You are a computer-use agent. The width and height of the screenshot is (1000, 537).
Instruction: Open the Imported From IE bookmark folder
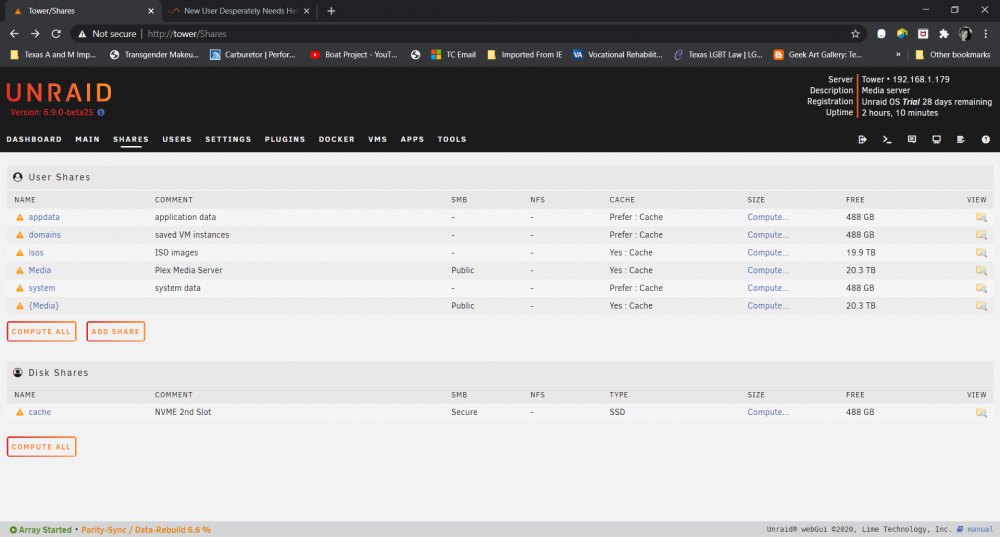click(525, 55)
